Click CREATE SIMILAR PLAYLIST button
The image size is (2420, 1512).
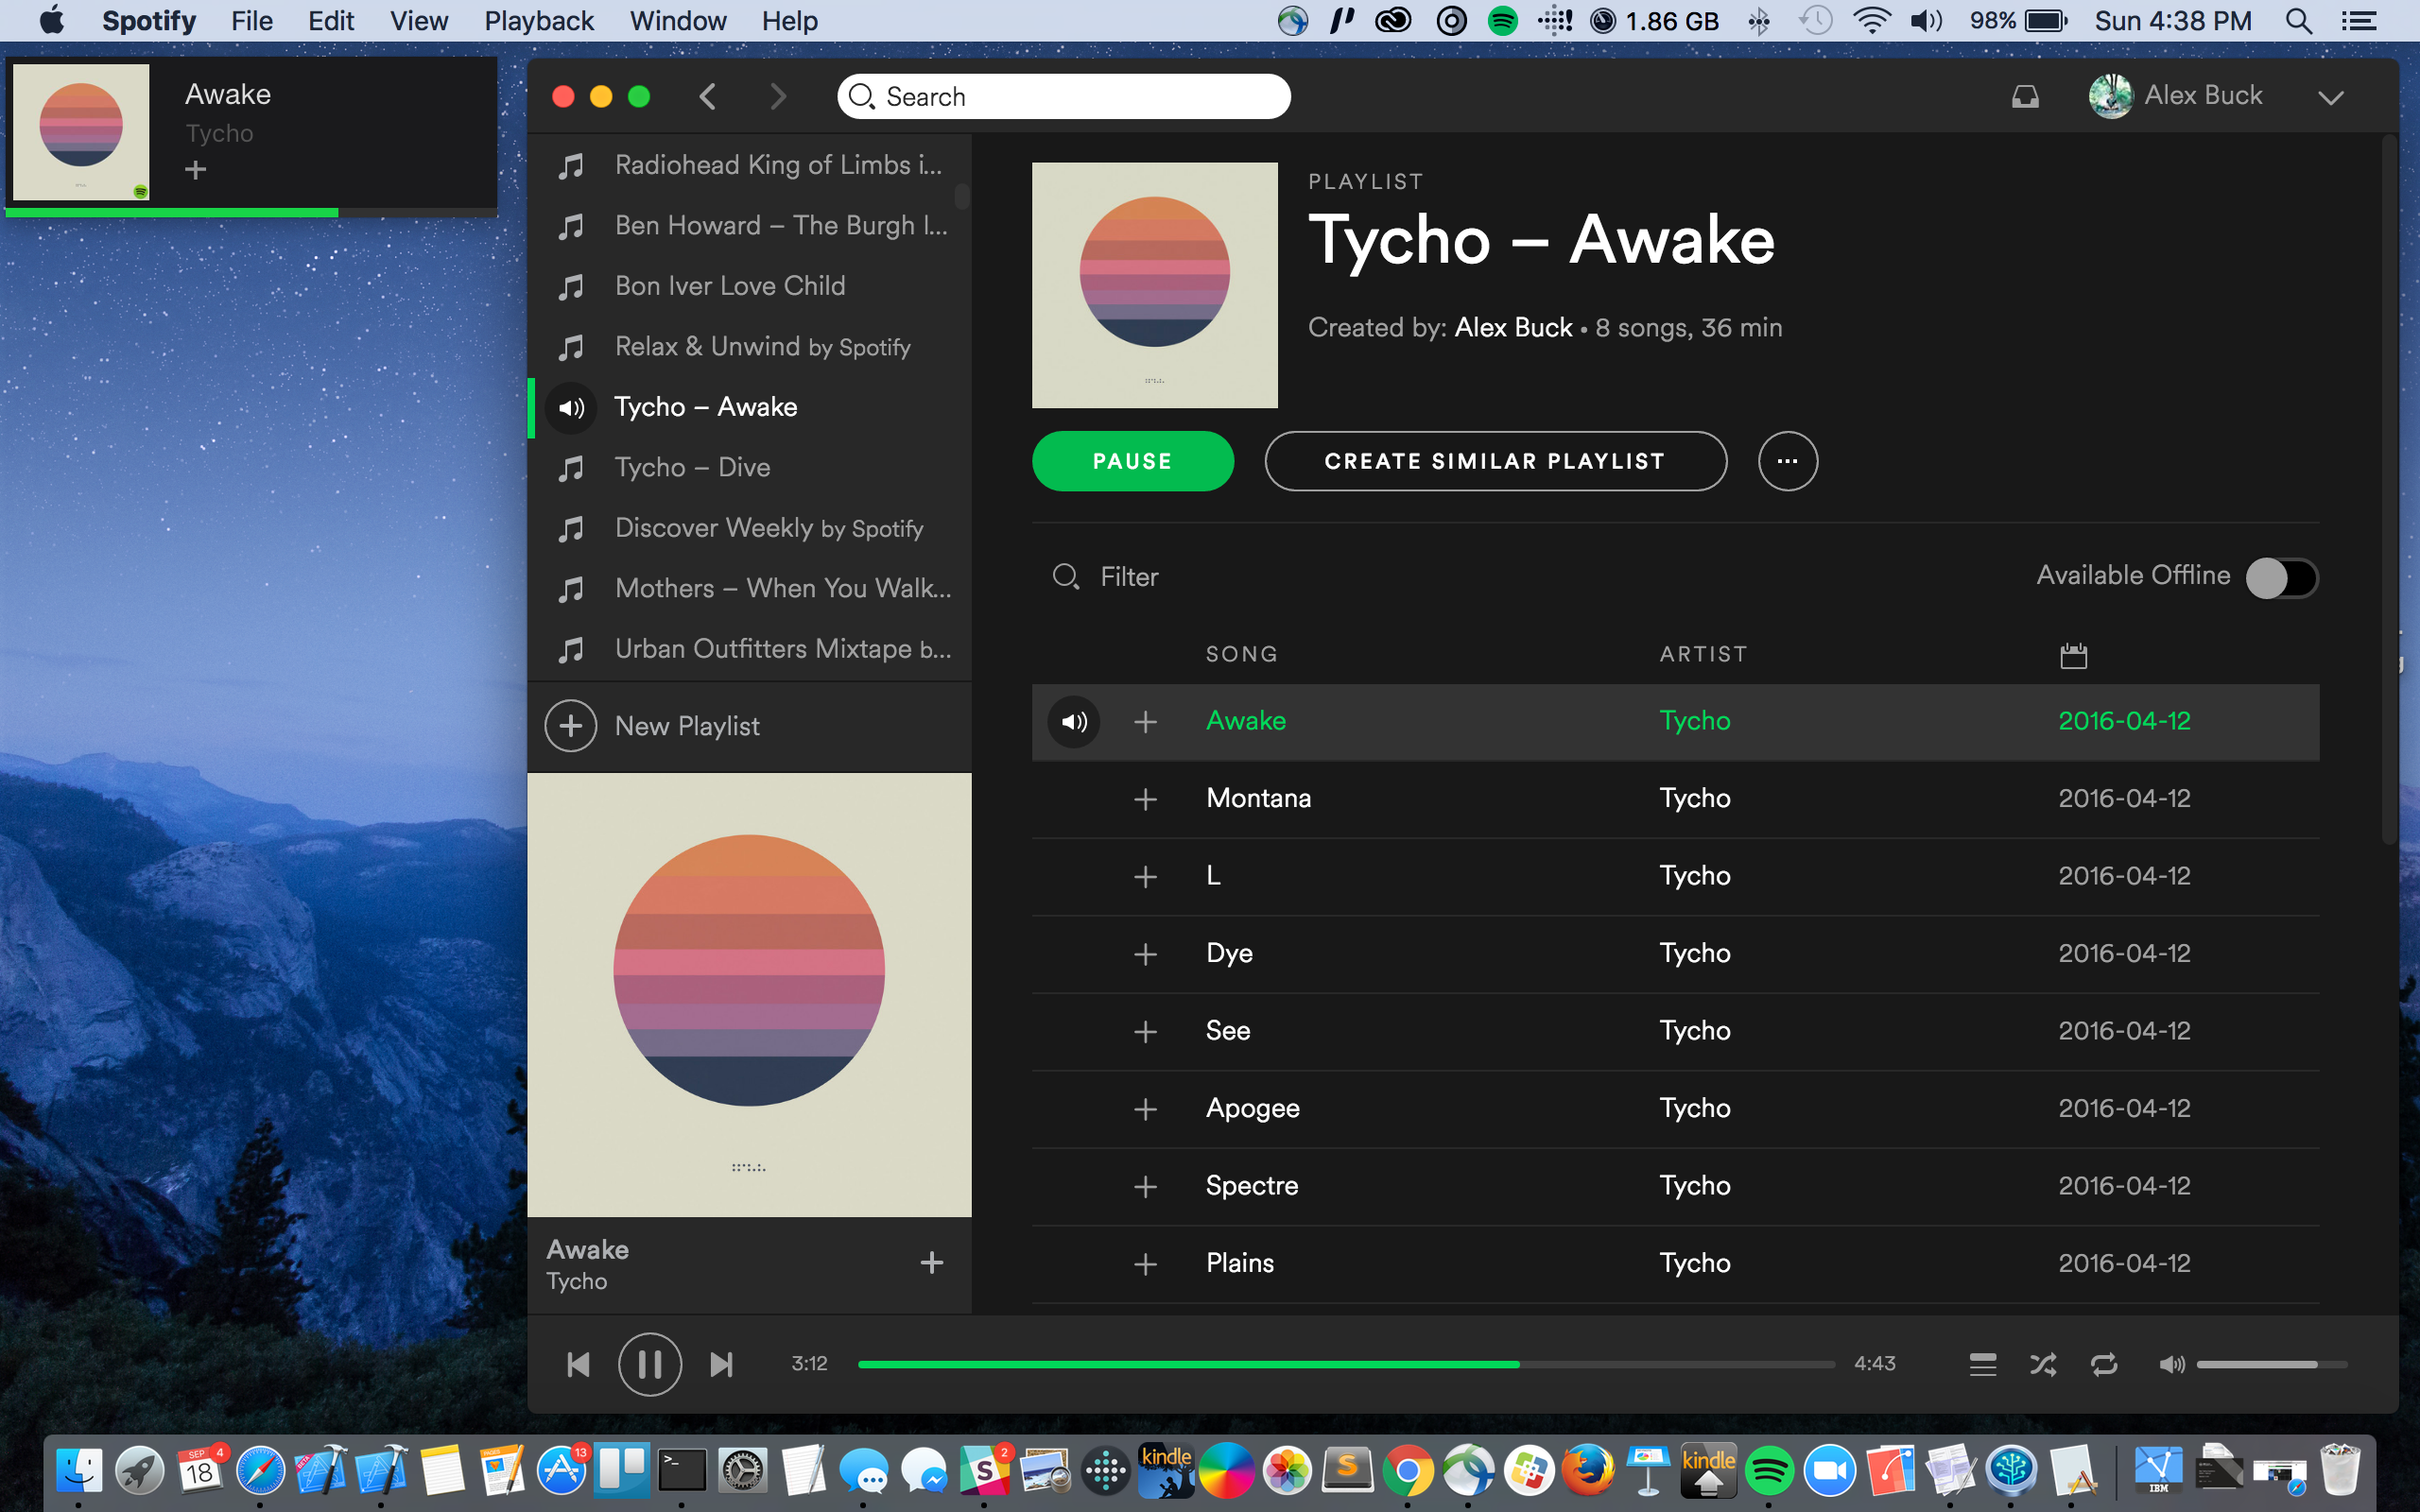pyautogui.click(x=1495, y=461)
